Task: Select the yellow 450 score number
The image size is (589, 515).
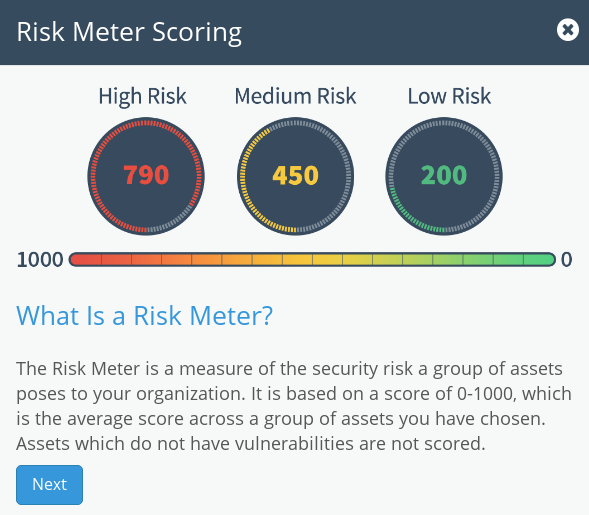Action: point(295,175)
